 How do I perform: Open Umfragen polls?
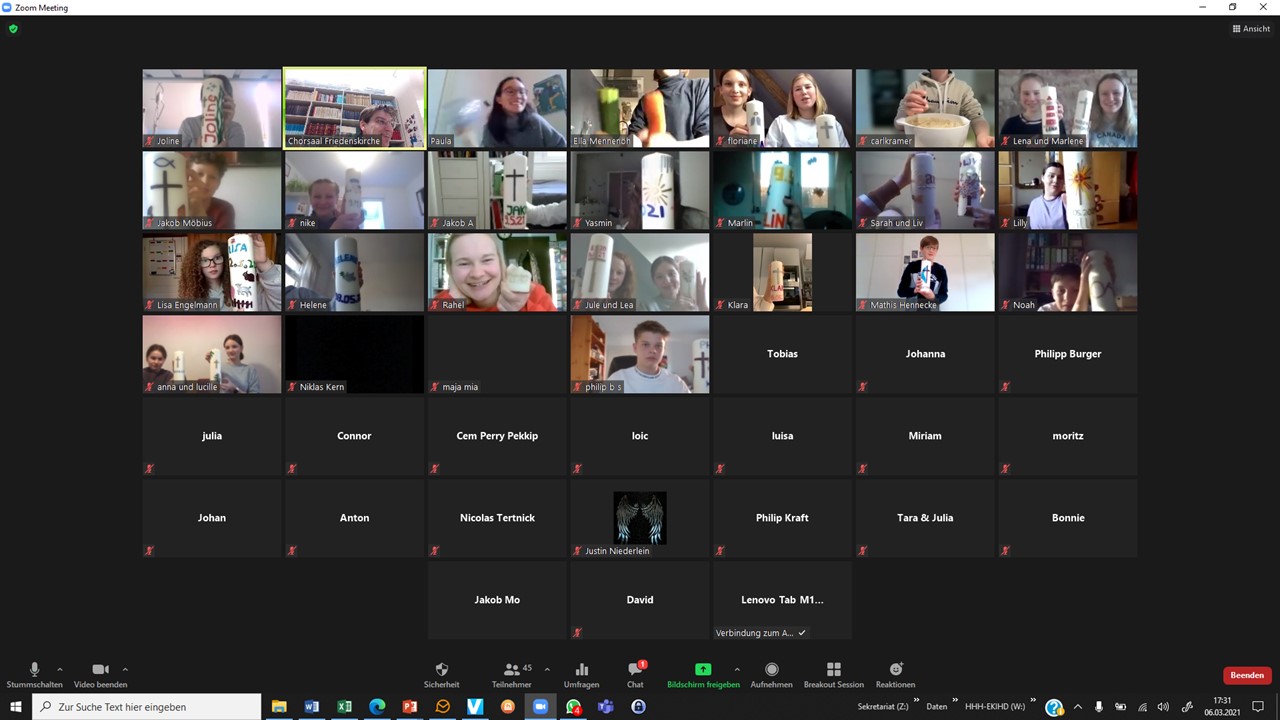(x=581, y=675)
